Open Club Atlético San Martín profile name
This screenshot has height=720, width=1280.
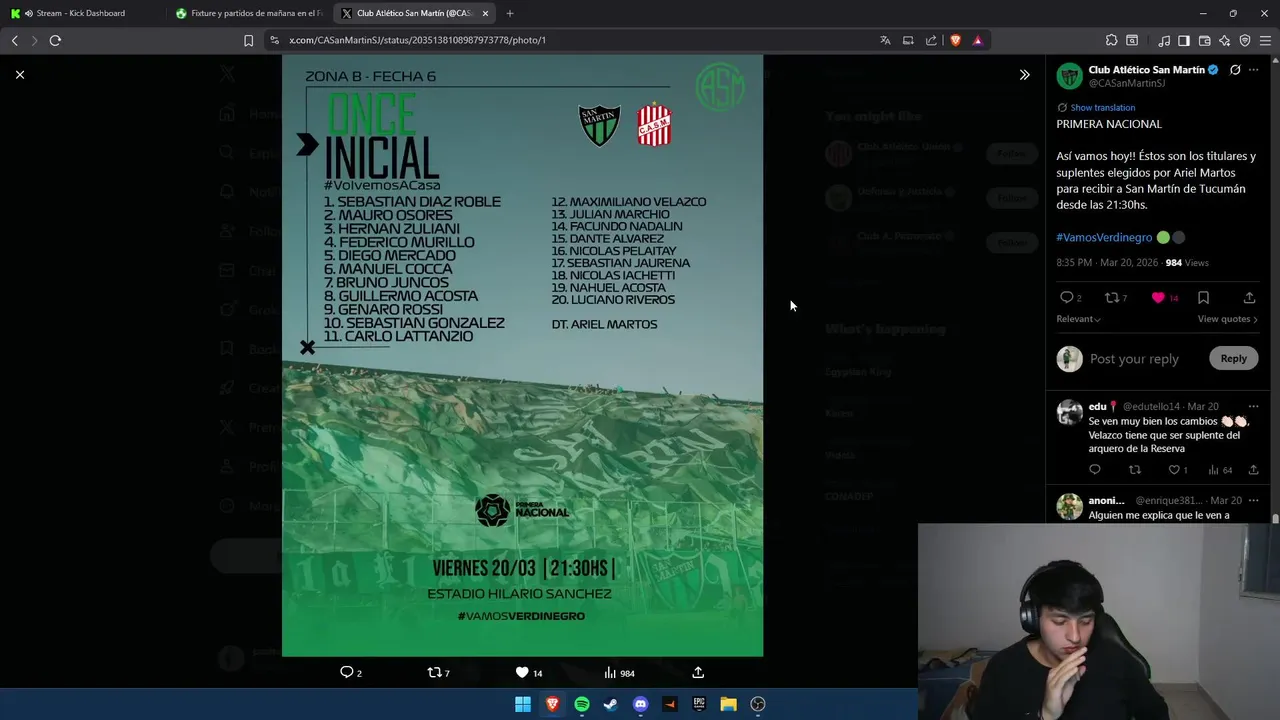[1146, 70]
